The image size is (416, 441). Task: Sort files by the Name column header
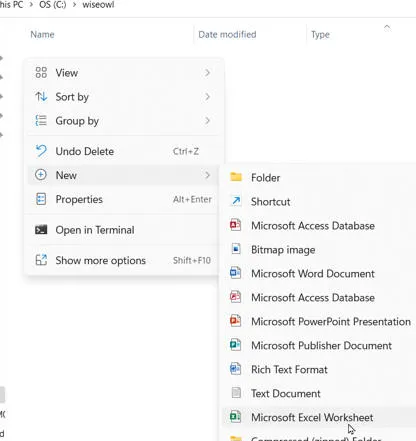click(x=42, y=34)
